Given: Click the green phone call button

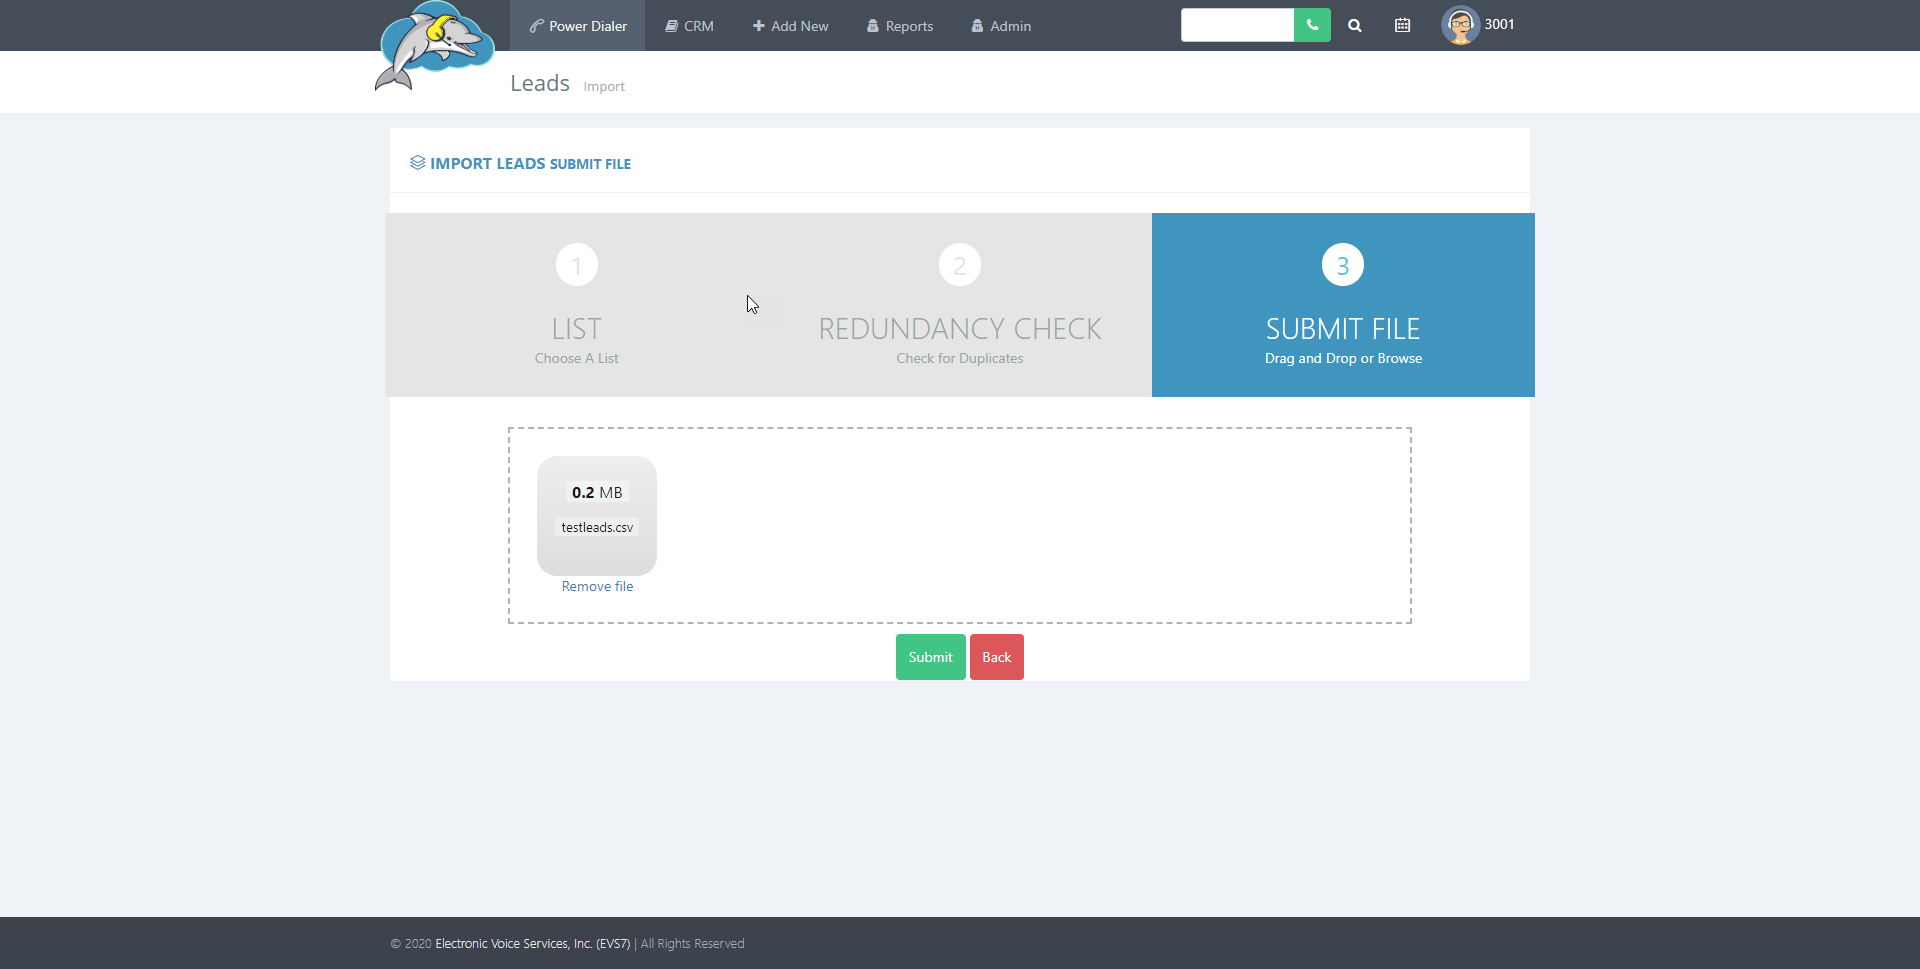Looking at the screenshot, I should [1312, 25].
